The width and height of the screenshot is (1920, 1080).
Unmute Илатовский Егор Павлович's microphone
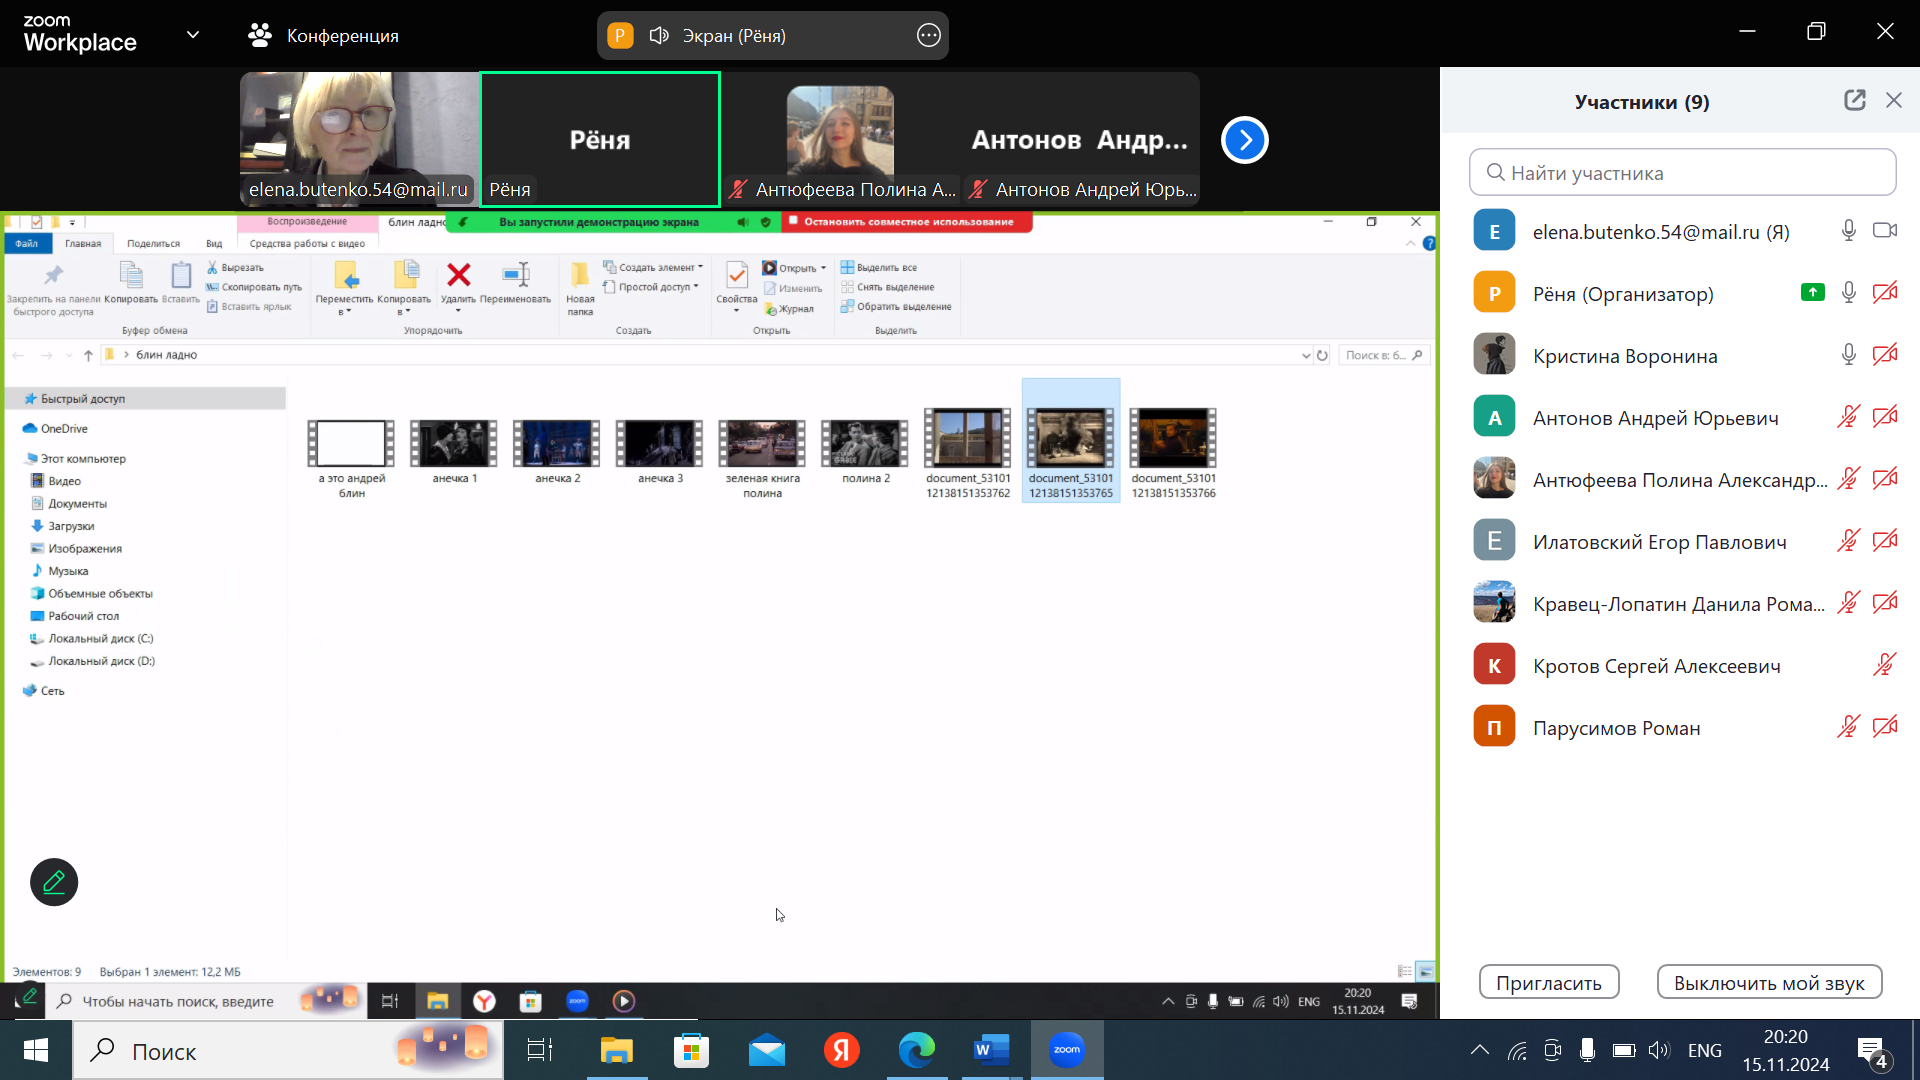pos(1849,541)
